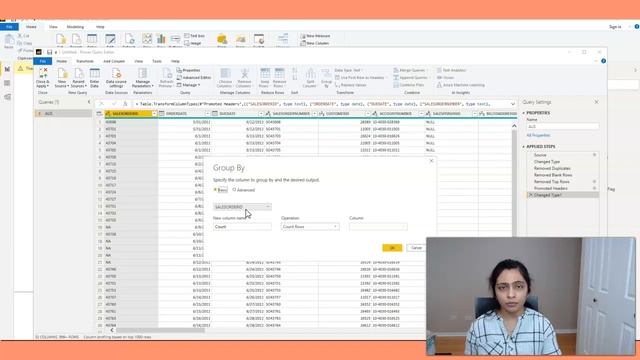Click Choose Columns icon
This screenshot has width=640, height=360.
(224, 78)
